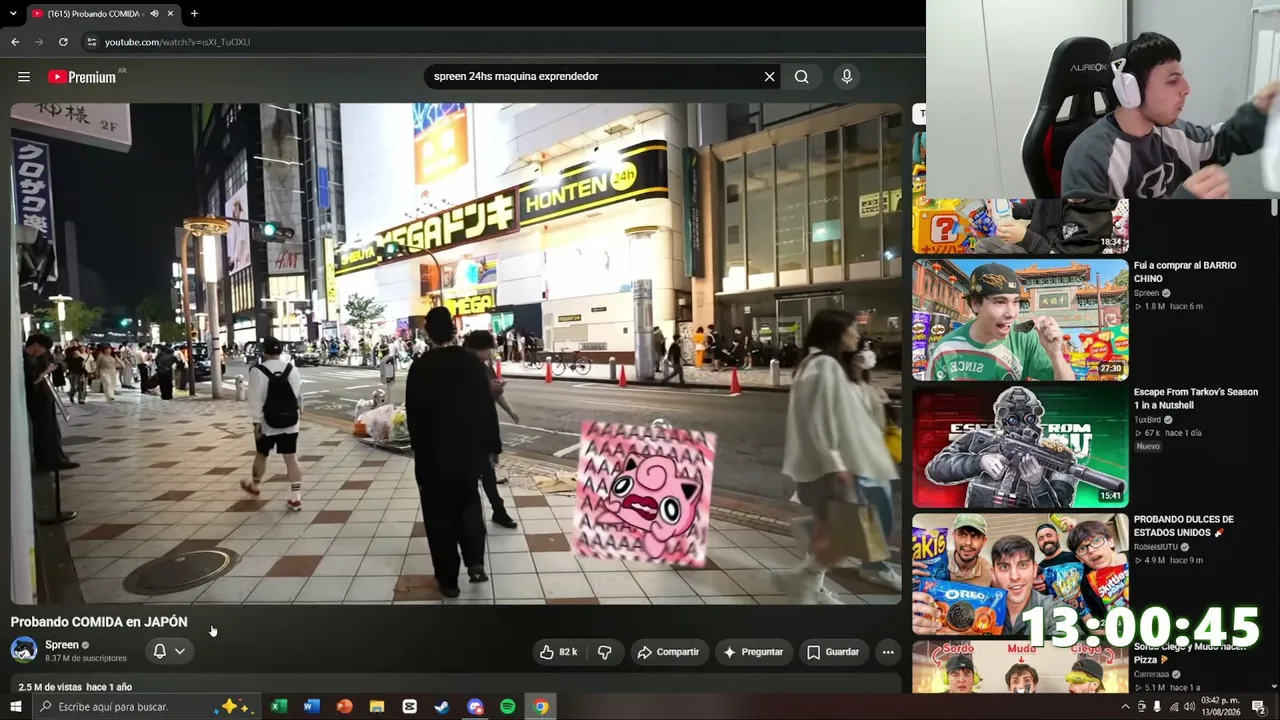Open Spreen channel avatar
The image size is (1280, 720).
pos(24,650)
